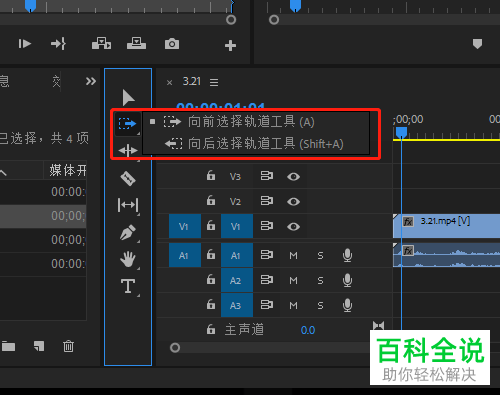This screenshot has height=395, width=500.
Task: Toggle lock on track V2
Action: [x=211, y=200]
